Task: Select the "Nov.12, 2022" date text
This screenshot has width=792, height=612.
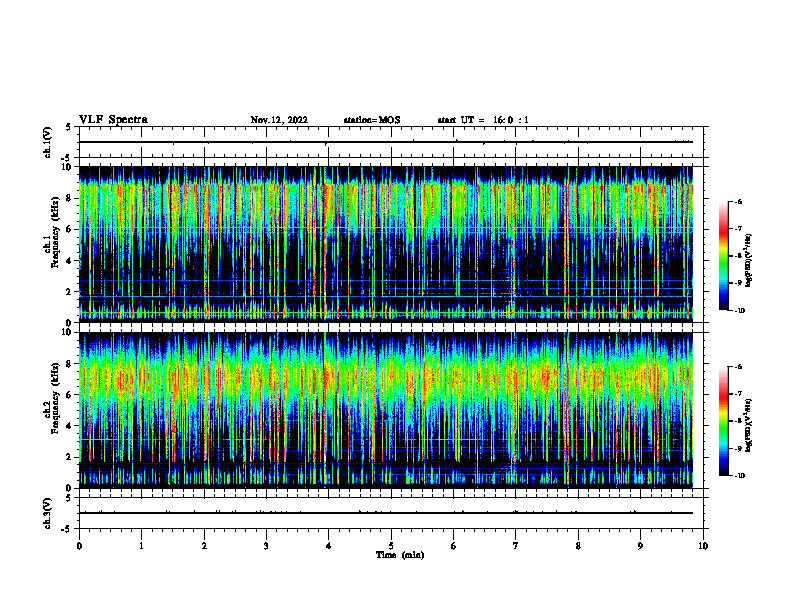Action: click(x=279, y=120)
